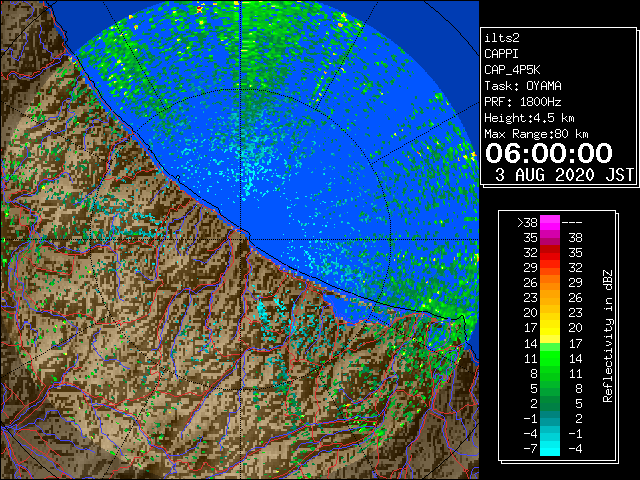The width and height of the screenshot is (640, 480).
Task: Click the date 3 AUG 2020 JST
Action: click(x=564, y=175)
